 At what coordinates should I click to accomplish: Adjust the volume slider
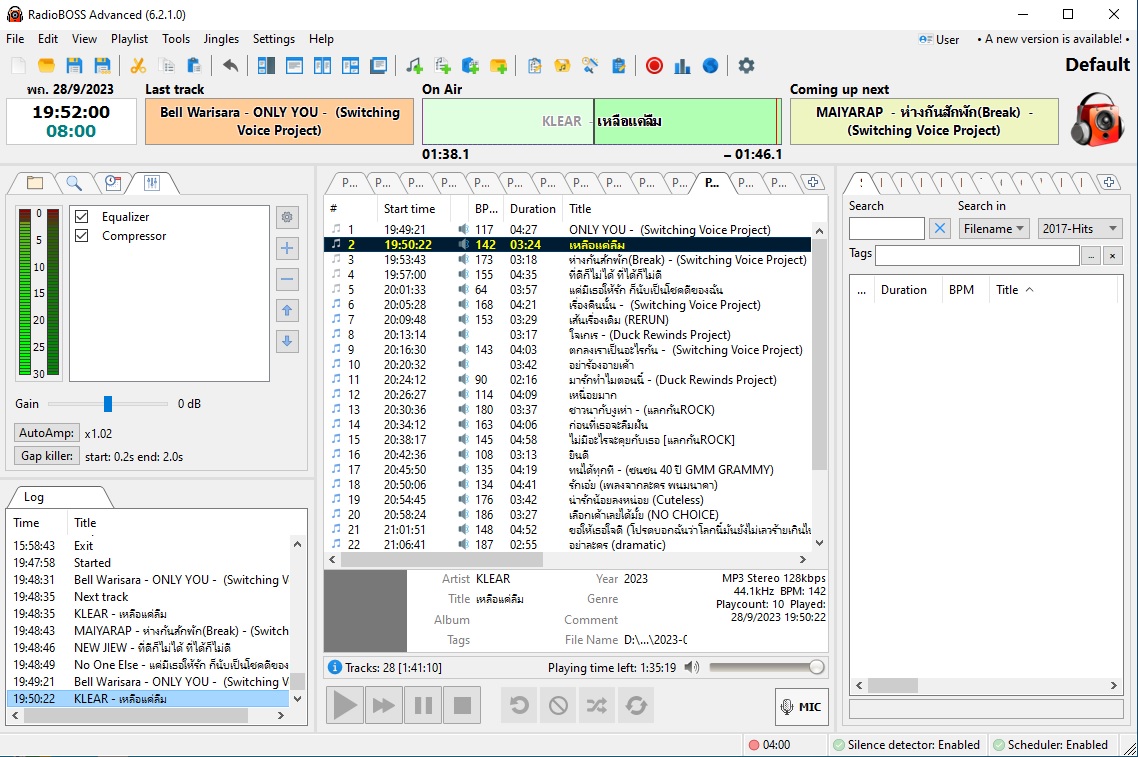coord(766,667)
